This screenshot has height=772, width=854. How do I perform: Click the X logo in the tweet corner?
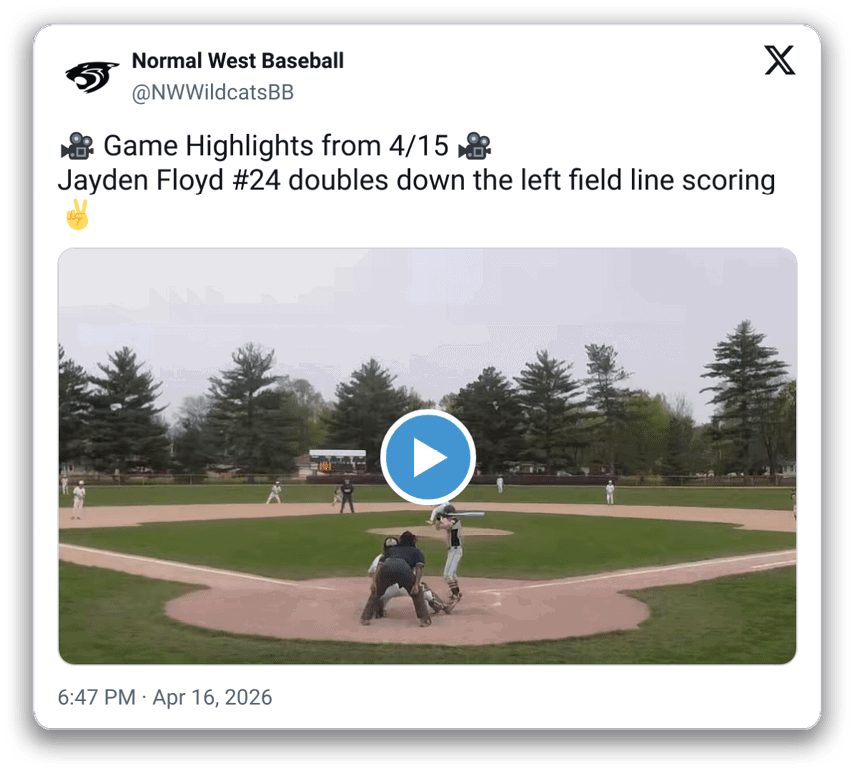pos(779,60)
